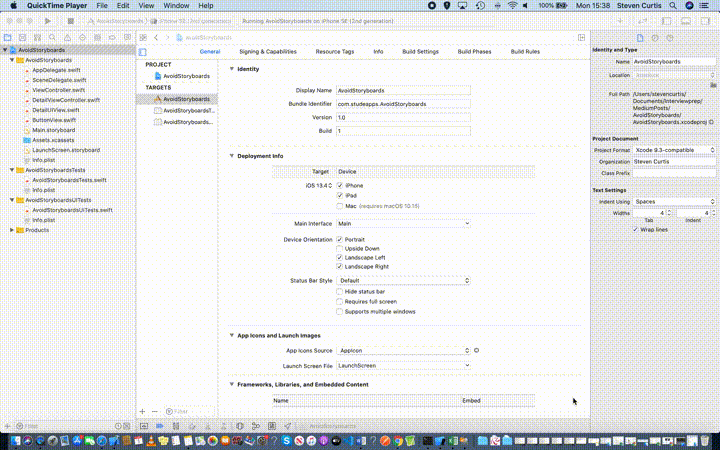
Task: Click the Display Name text field
Action: pyautogui.click(x=403, y=90)
